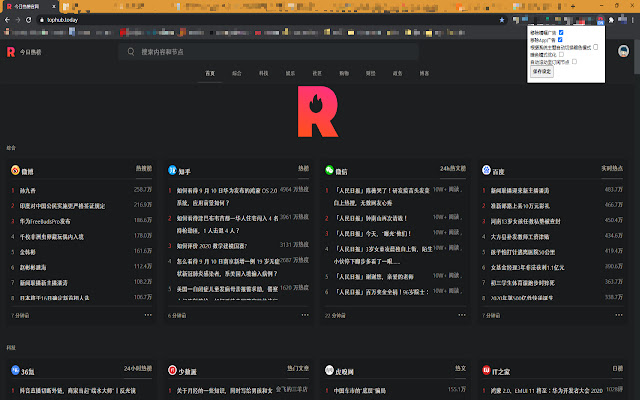The width and height of the screenshot is (640, 400).
Task: Open 微信 second 人民日报 article
Action: [x=371, y=218]
